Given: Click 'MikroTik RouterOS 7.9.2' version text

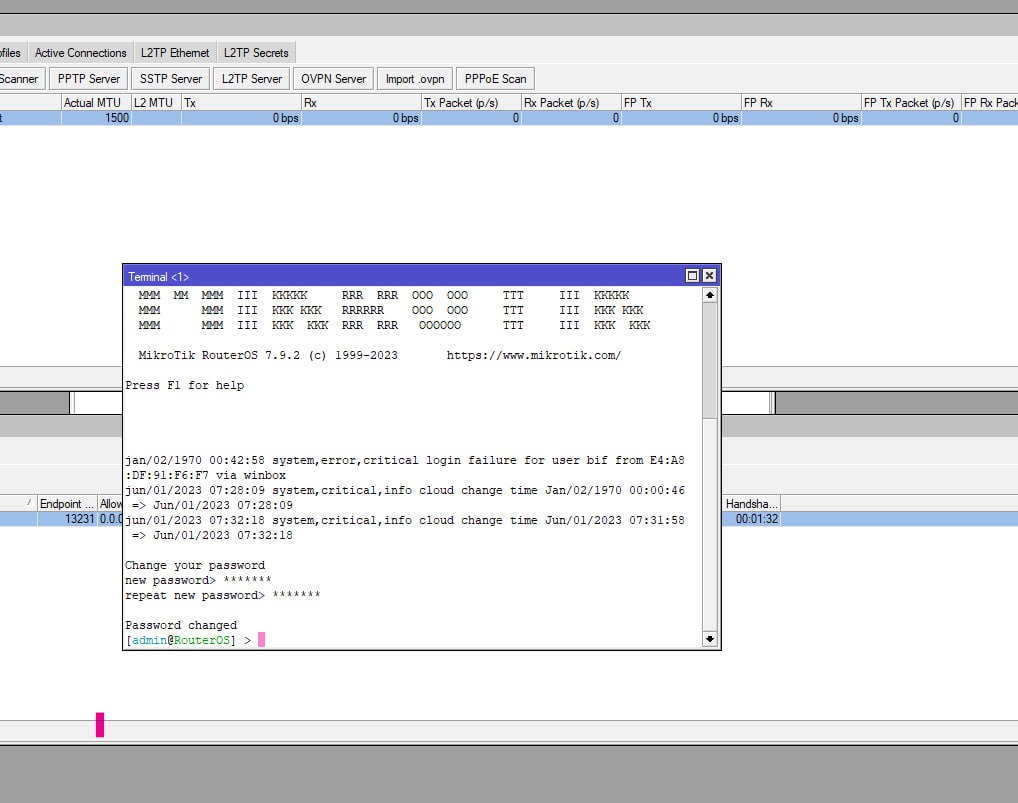Looking at the screenshot, I should coord(219,355).
